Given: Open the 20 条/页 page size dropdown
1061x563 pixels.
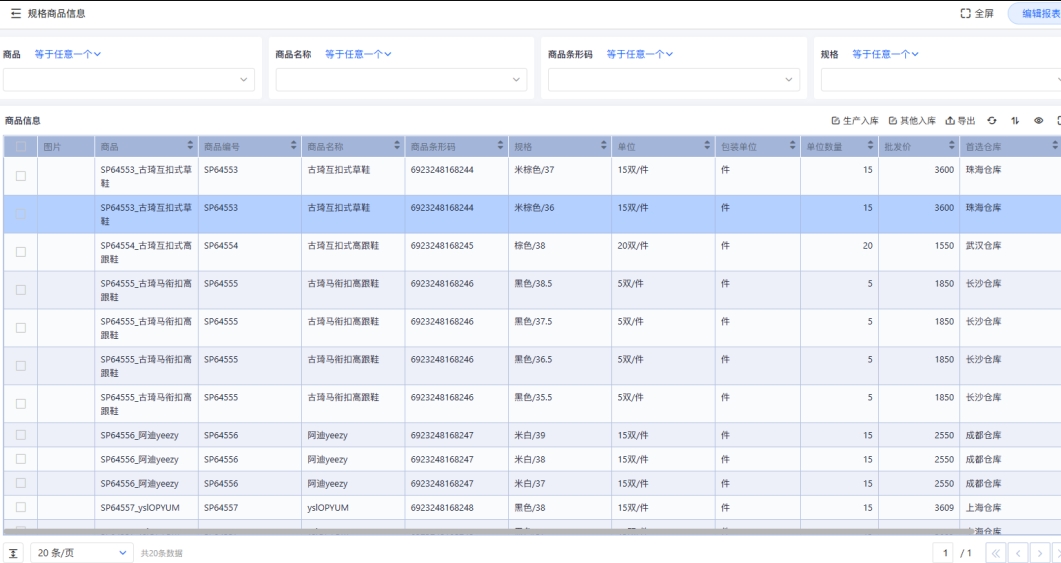Looking at the screenshot, I should 82,553.
